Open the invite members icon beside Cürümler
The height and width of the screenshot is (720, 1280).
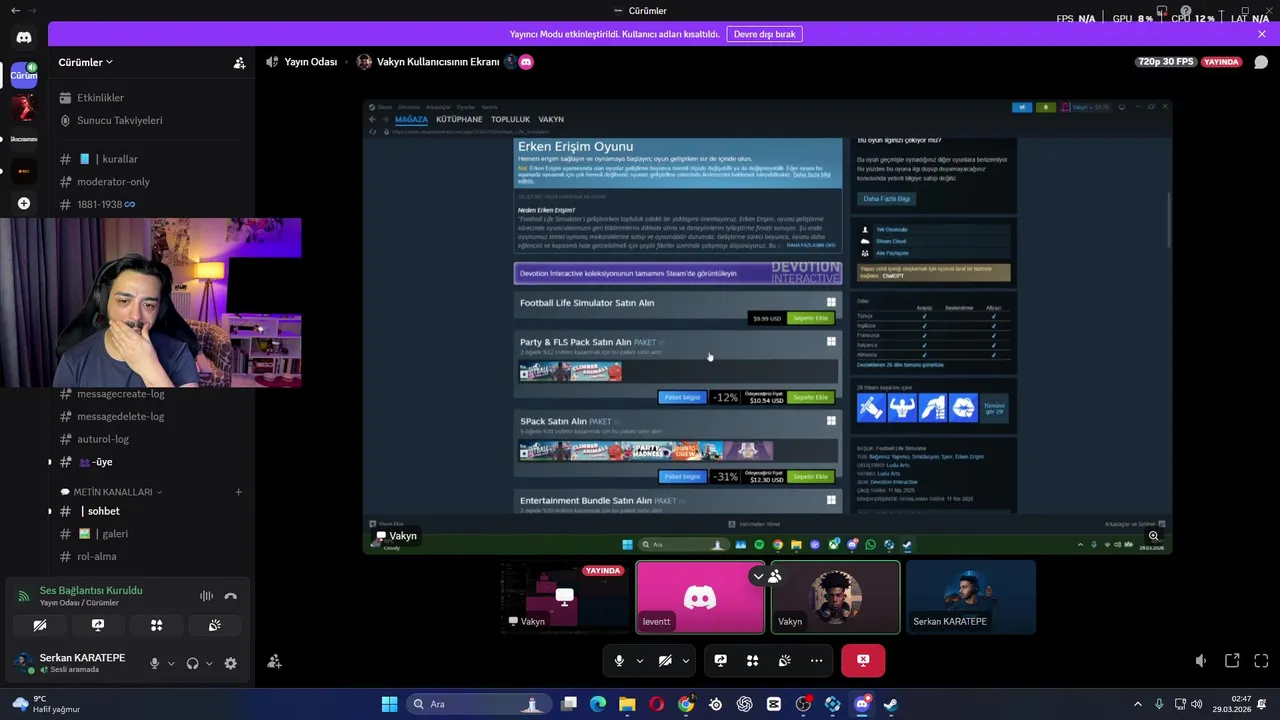239,62
